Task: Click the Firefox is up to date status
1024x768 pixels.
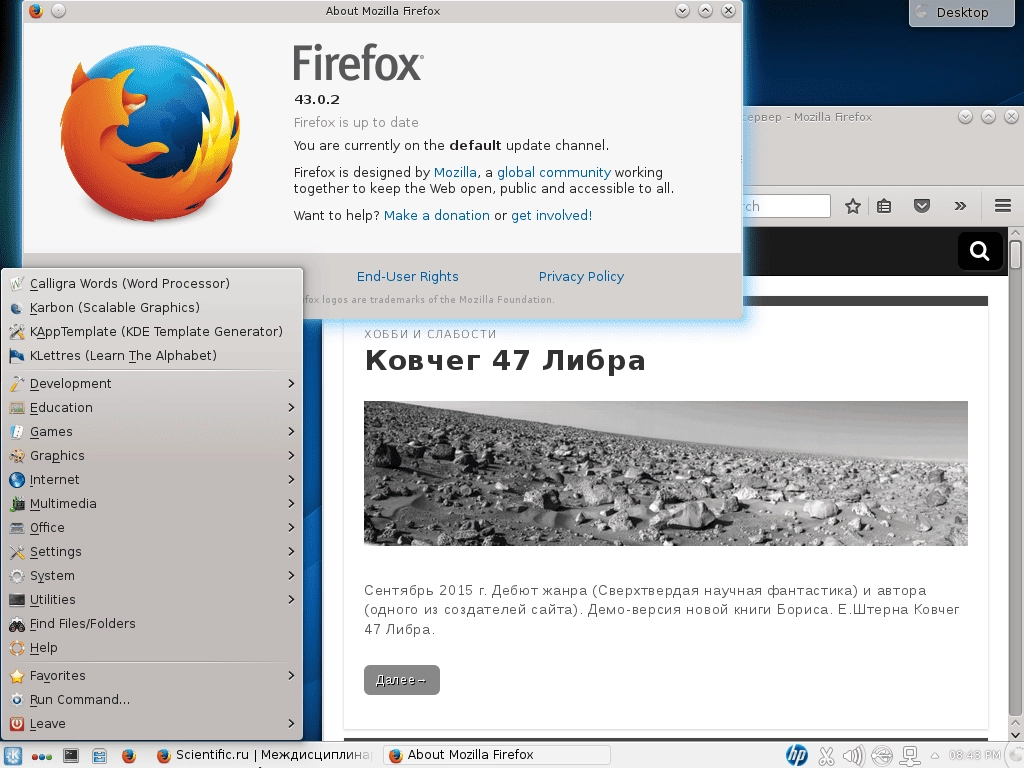Action: click(356, 123)
